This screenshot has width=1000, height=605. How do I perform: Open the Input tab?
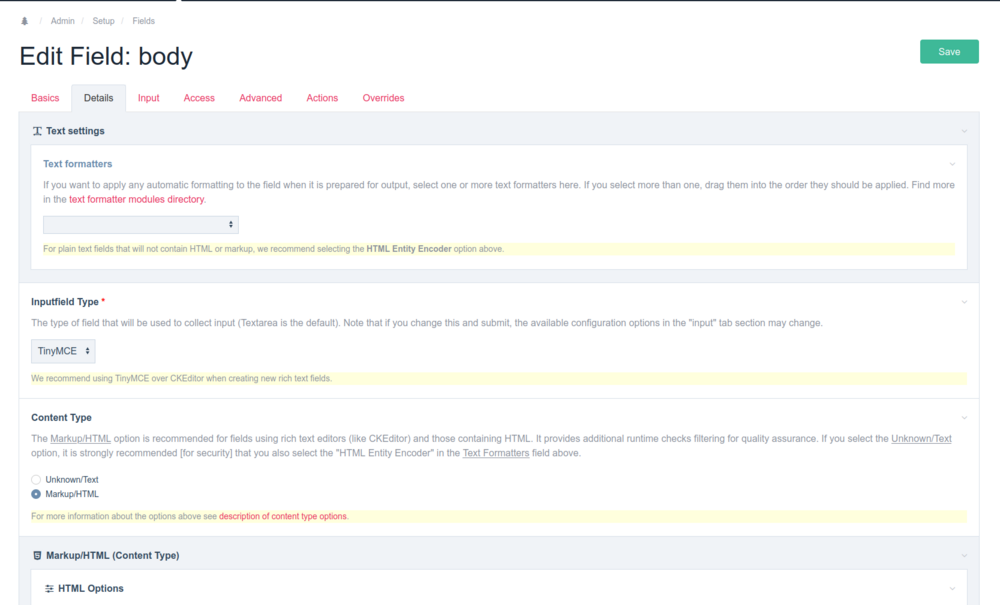[148, 97]
